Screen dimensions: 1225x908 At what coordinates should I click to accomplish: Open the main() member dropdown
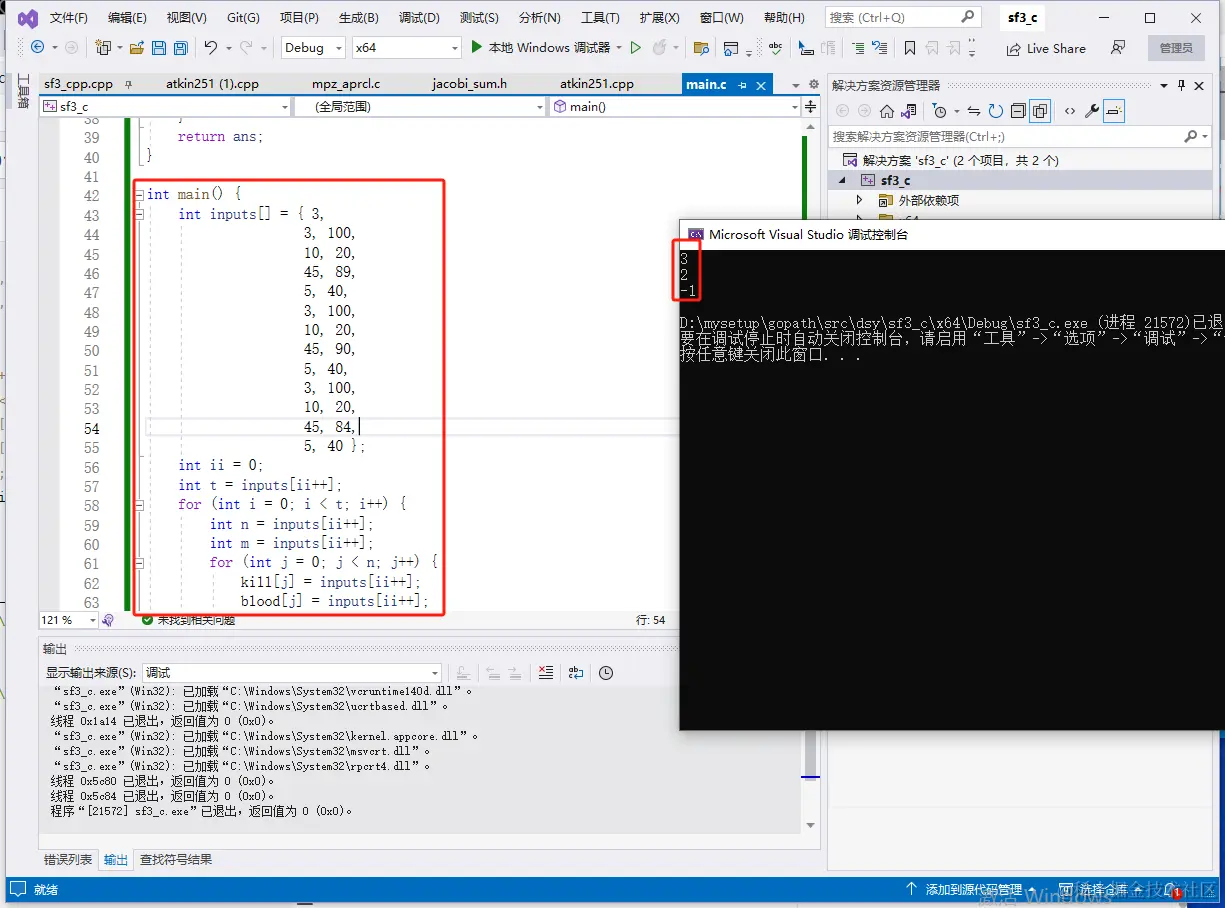click(676, 106)
